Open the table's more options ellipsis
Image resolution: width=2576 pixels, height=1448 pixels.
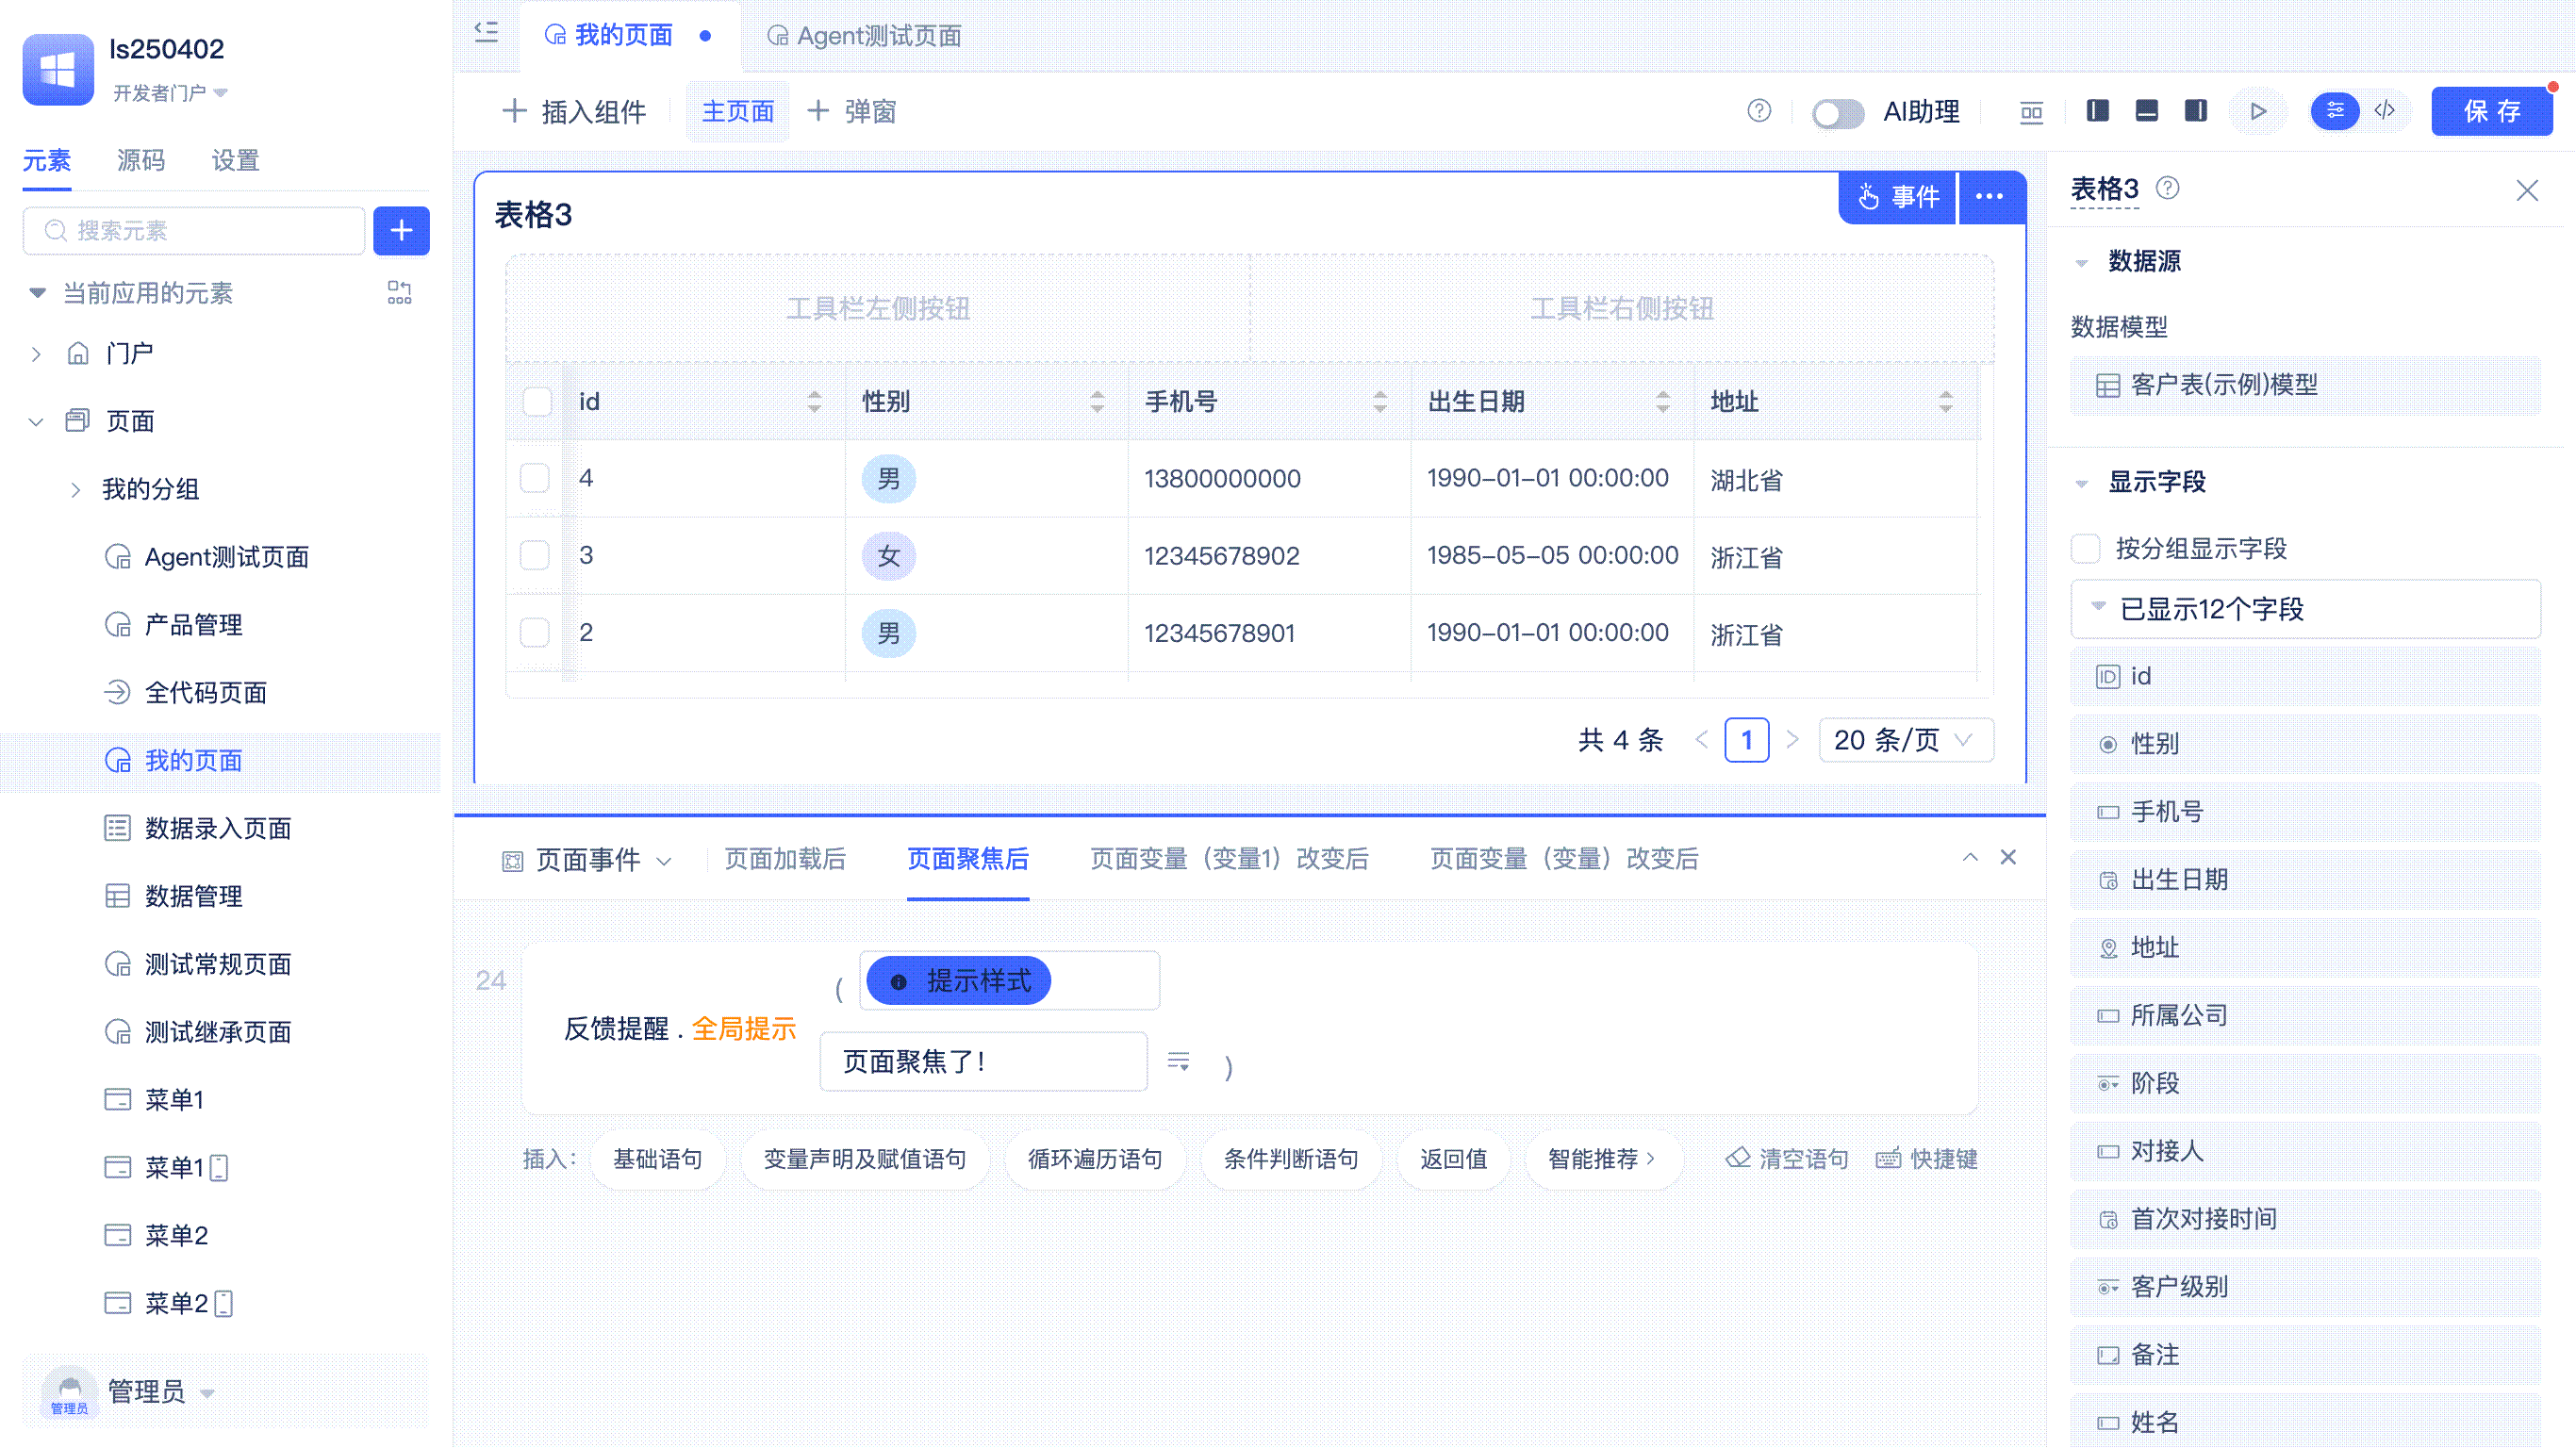coord(1989,197)
